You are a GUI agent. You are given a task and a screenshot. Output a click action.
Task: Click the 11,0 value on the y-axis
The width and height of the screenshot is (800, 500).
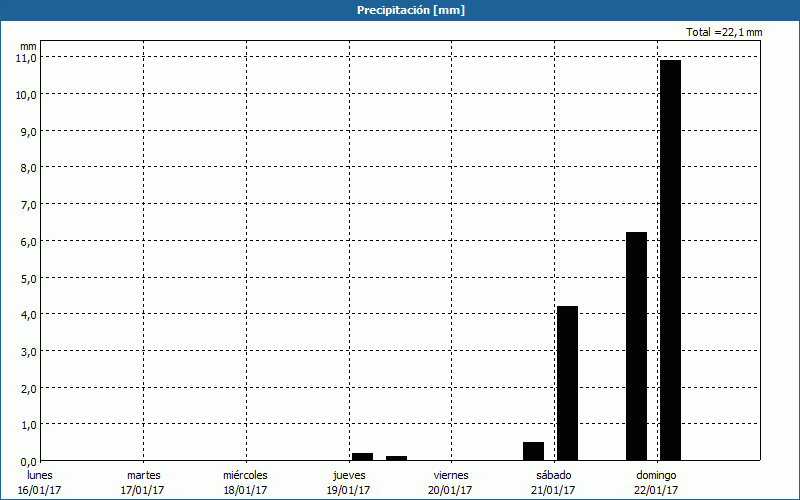[26, 58]
